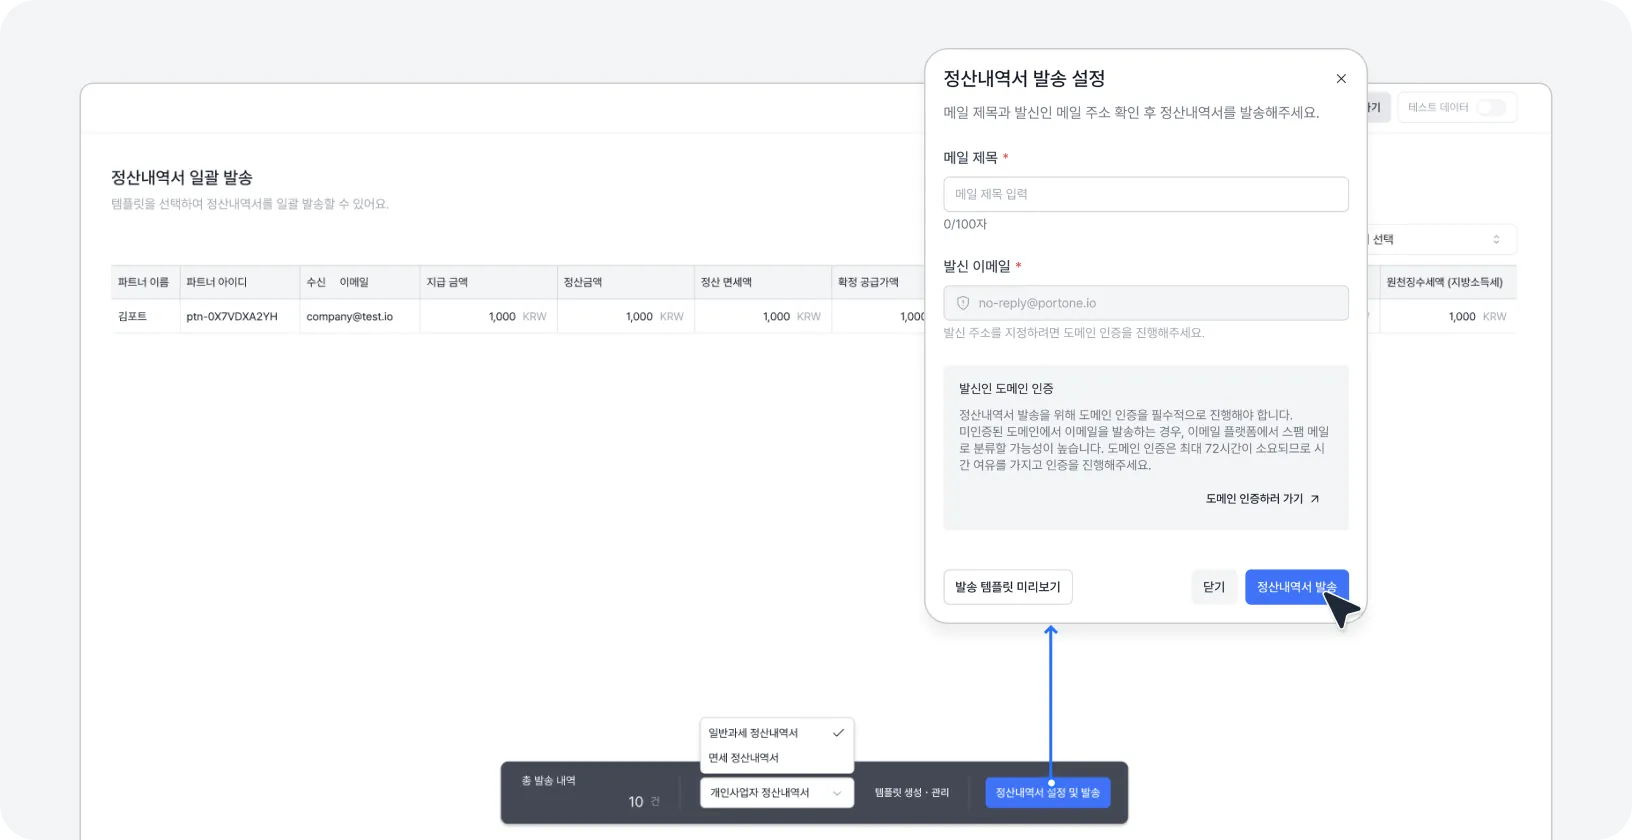
Task: Click the 닫기 button
Action: 1213,587
